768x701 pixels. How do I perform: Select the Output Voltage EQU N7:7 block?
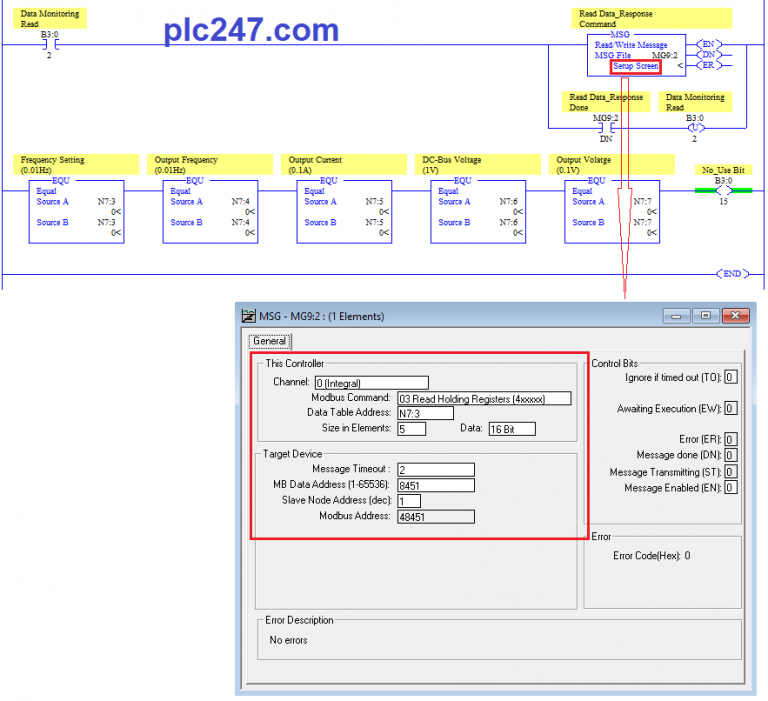coord(612,210)
